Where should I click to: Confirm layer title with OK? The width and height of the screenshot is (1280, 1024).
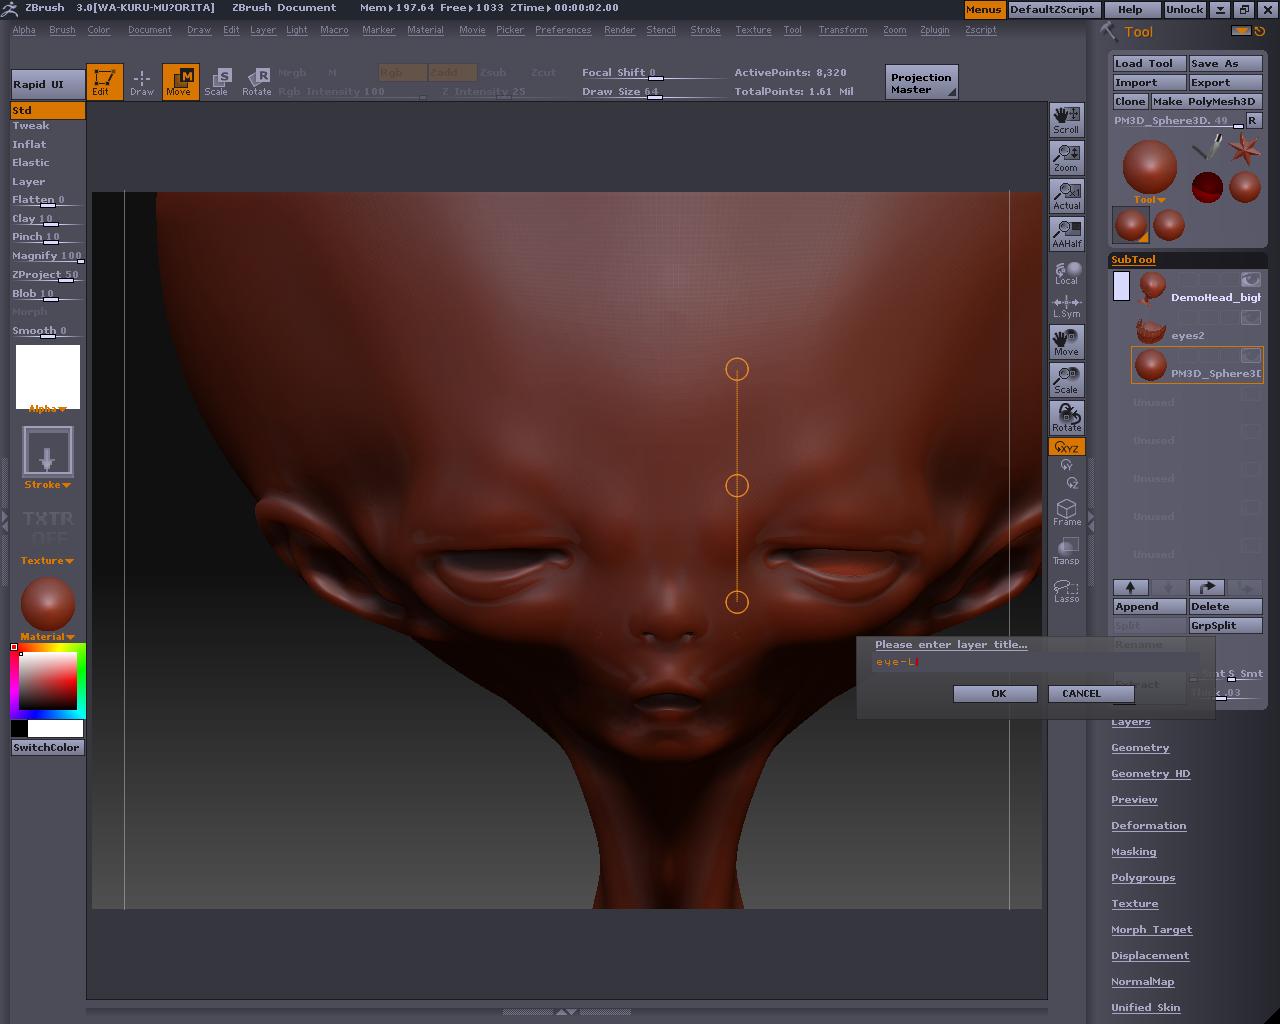998,693
